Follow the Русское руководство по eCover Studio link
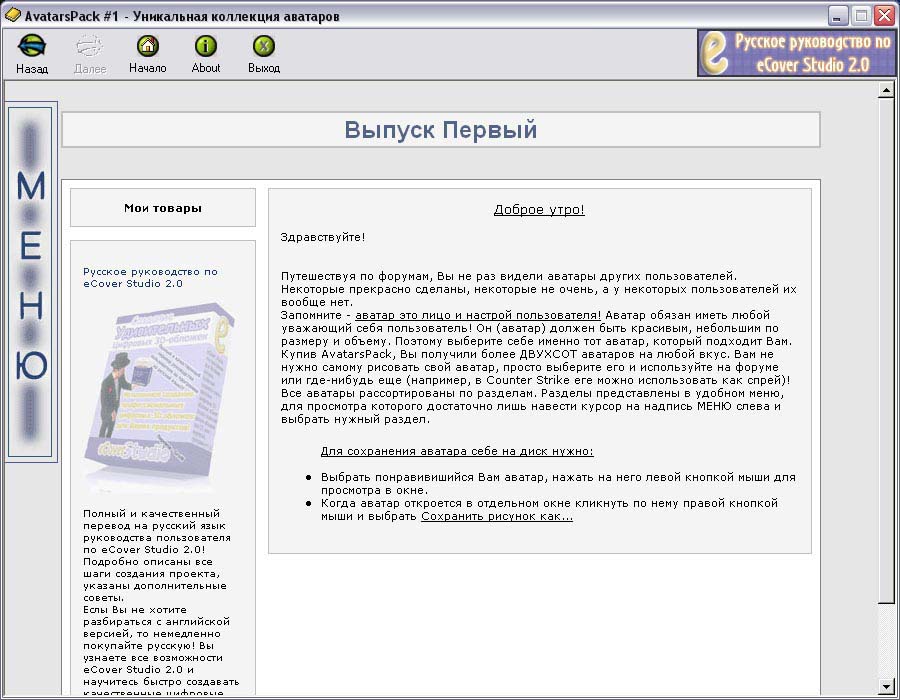Viewport: 900px width, 700px height. (x=150, y=277)
